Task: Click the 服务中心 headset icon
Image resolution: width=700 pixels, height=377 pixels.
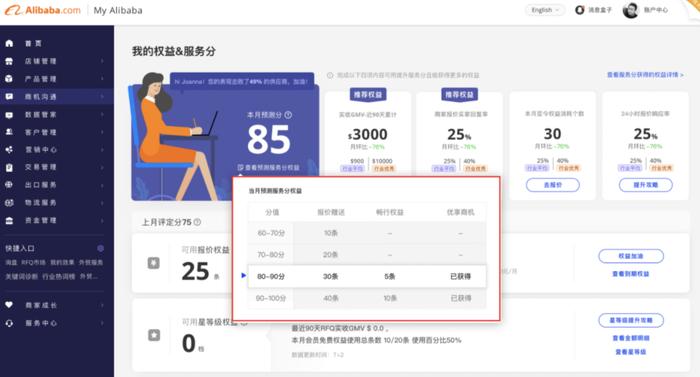Action: coord(9,323)
